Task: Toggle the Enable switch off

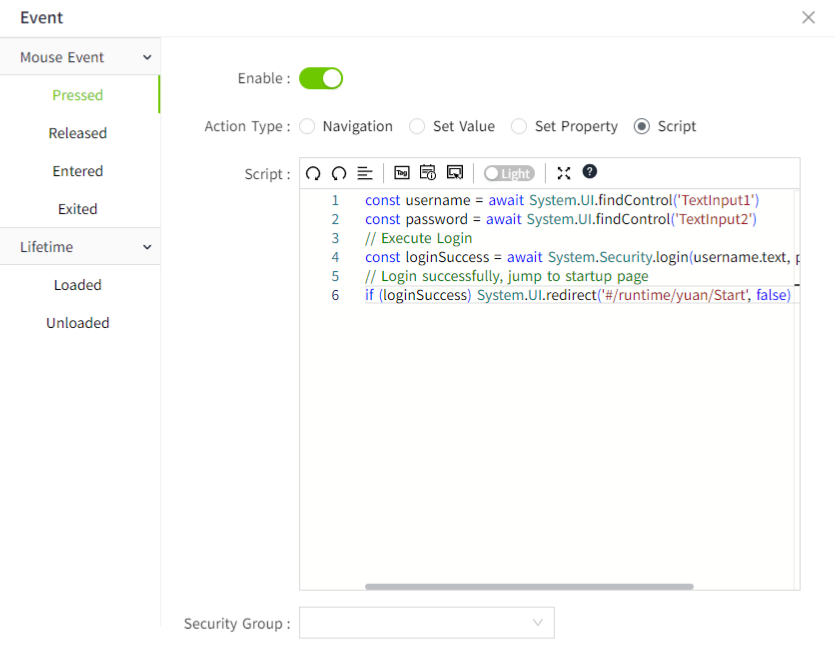Action: (x=321, y=78)
